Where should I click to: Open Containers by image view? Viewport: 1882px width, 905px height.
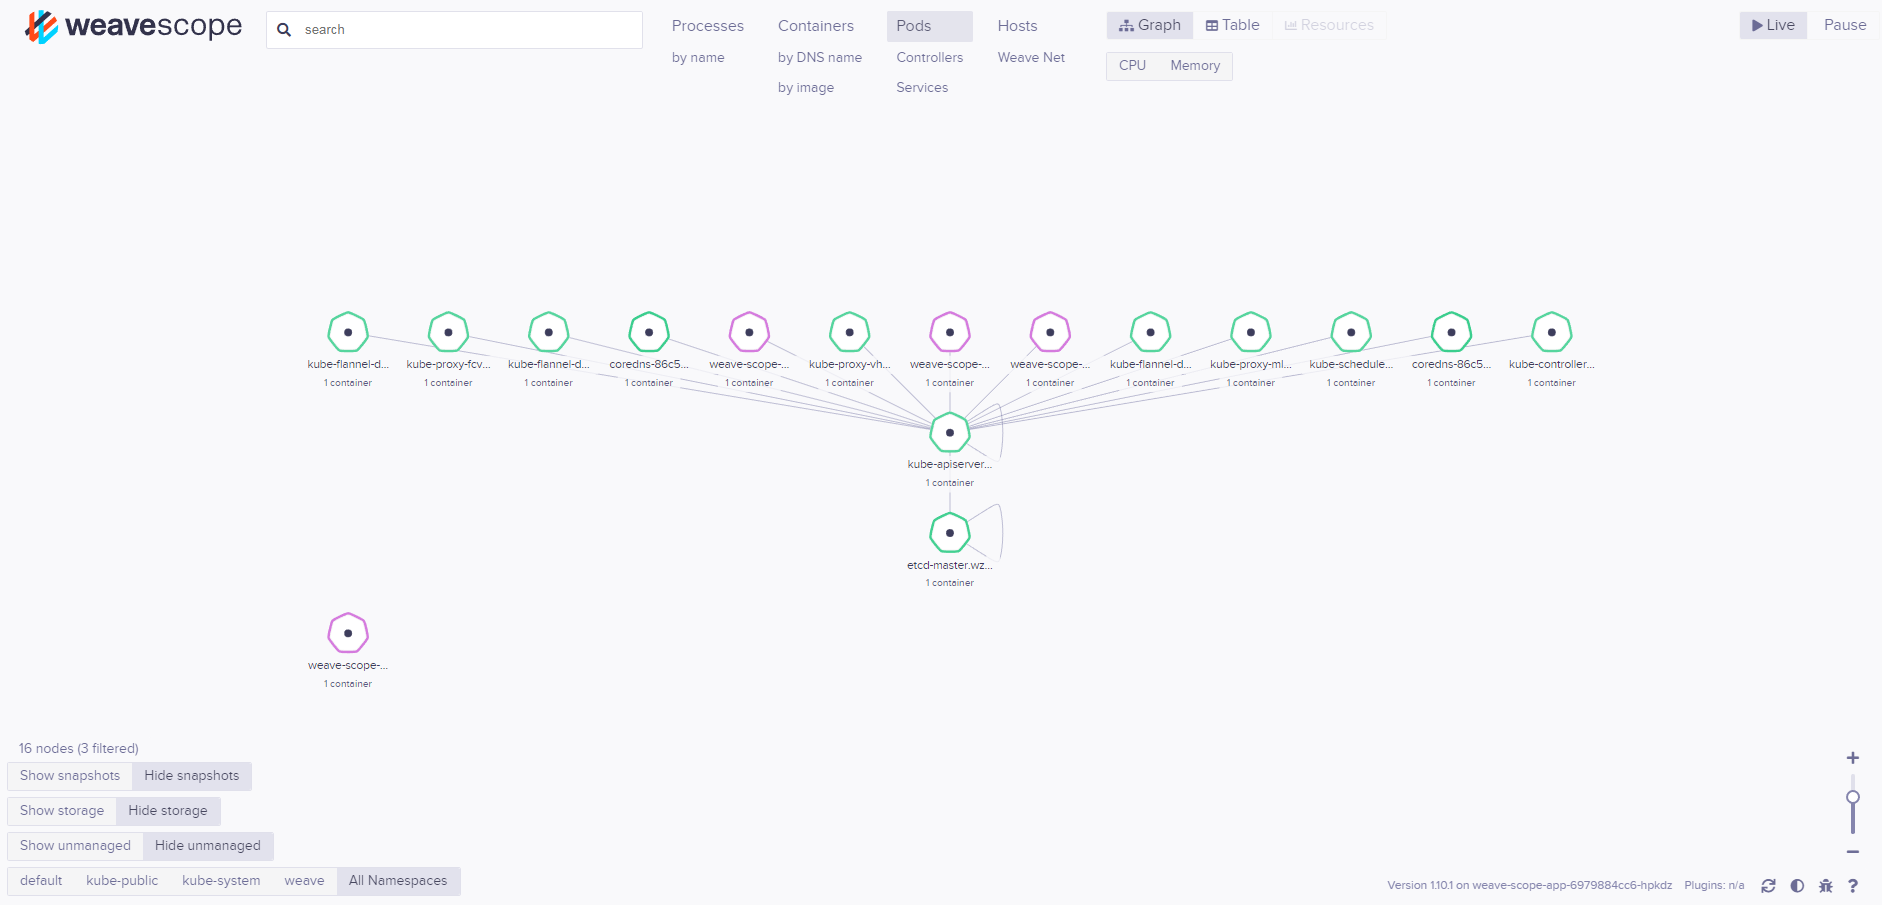coord(806,88)
